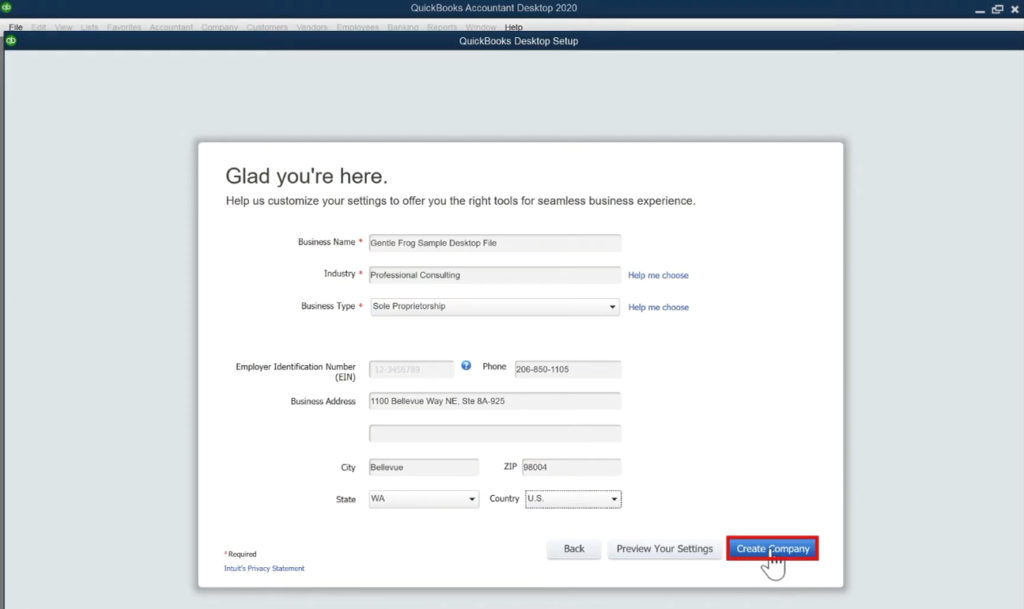Click Preview Your Settings
This screenshot has height=609, width=1024.
664,548
